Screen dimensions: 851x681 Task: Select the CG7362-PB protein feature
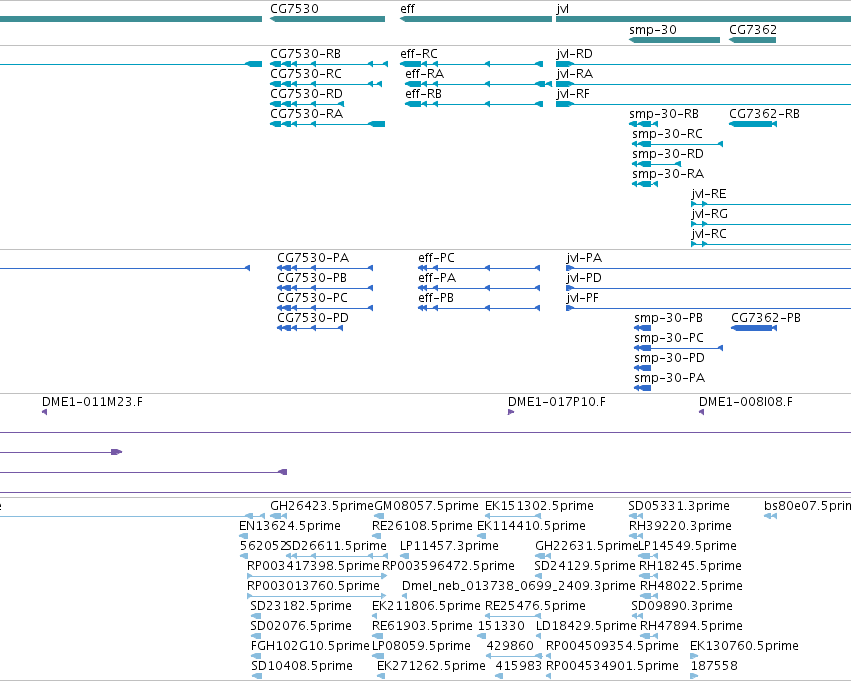pyautogui.click(x=754, y=328)
